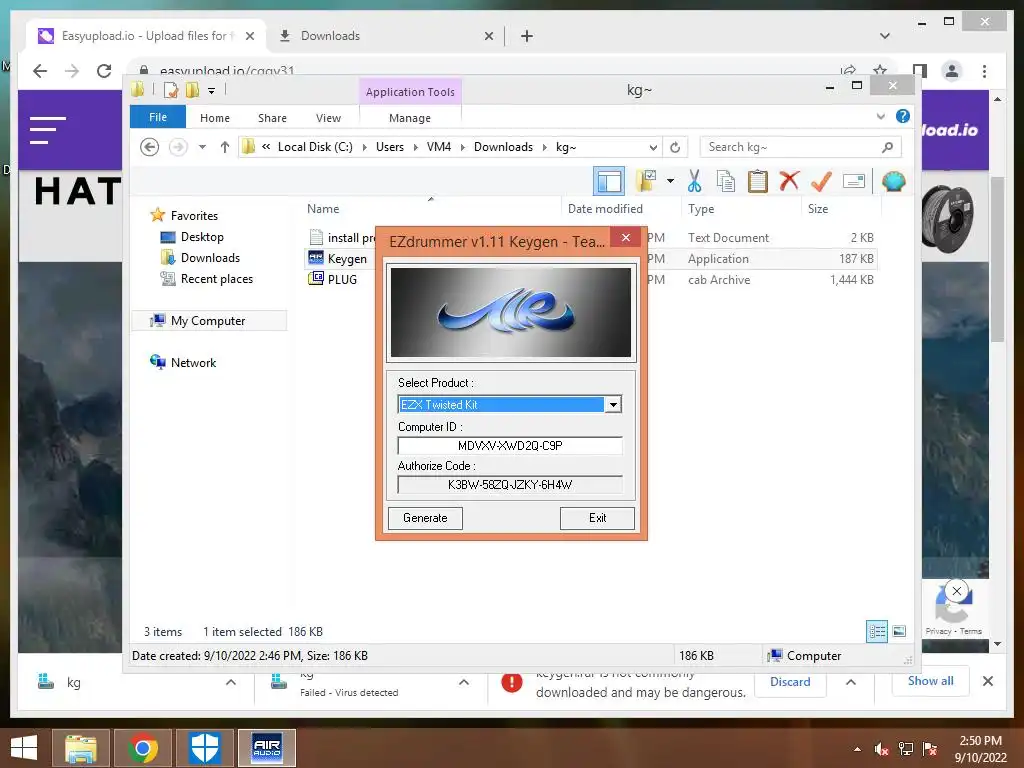Click Users in the address path
Viewport: 1024px width, 768px height.
pyautogui.click(x=390, y=147)
